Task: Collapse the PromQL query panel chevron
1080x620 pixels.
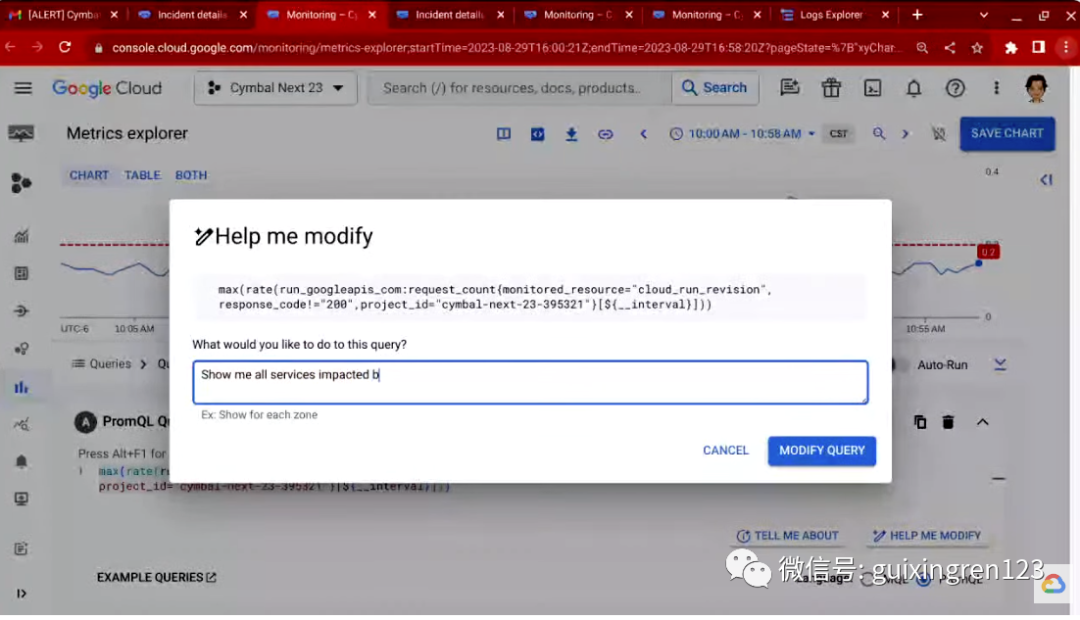Action: coord(982,422)
